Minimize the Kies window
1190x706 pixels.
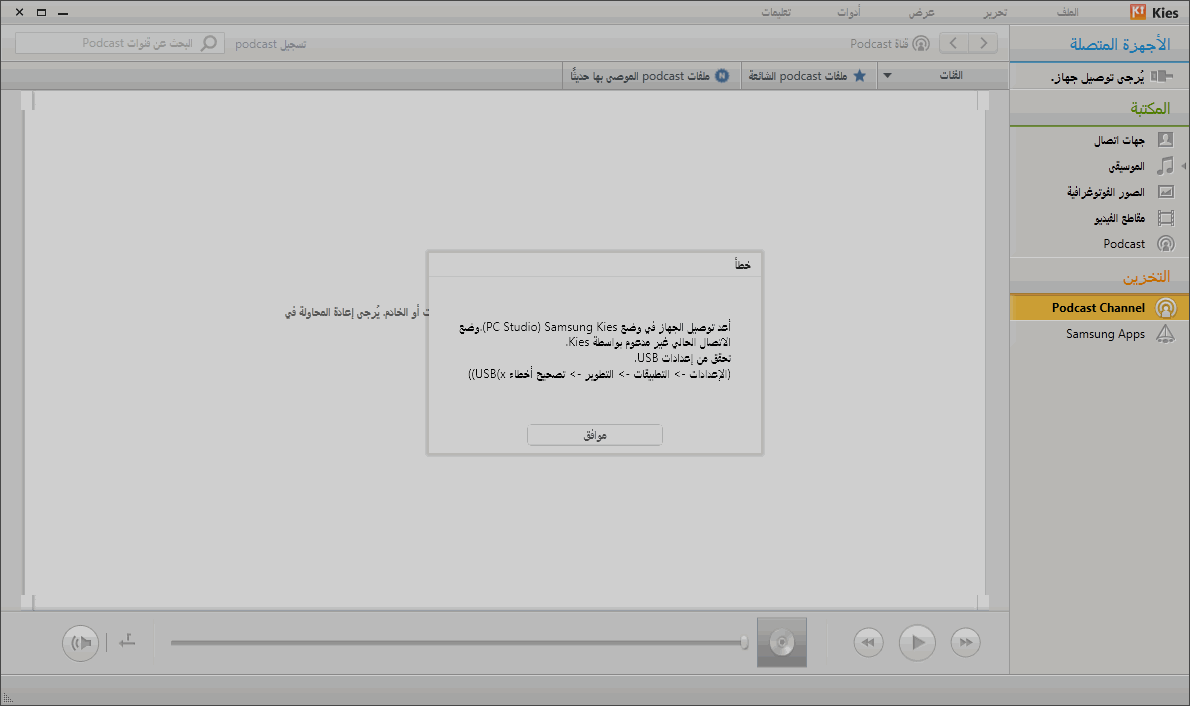click(63, 12)
